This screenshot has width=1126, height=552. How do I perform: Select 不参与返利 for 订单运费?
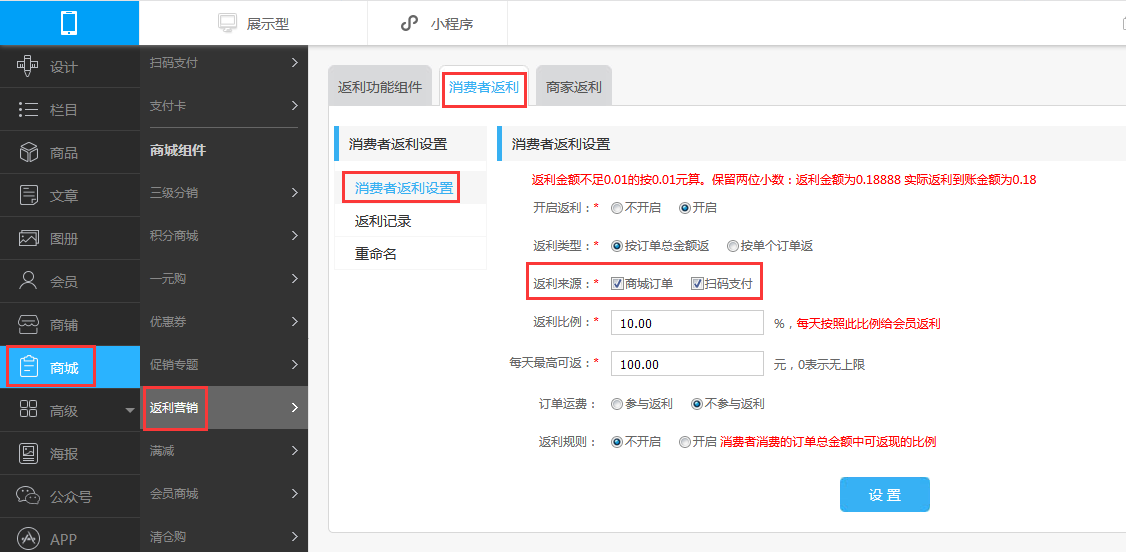click(x=696, y=404)
